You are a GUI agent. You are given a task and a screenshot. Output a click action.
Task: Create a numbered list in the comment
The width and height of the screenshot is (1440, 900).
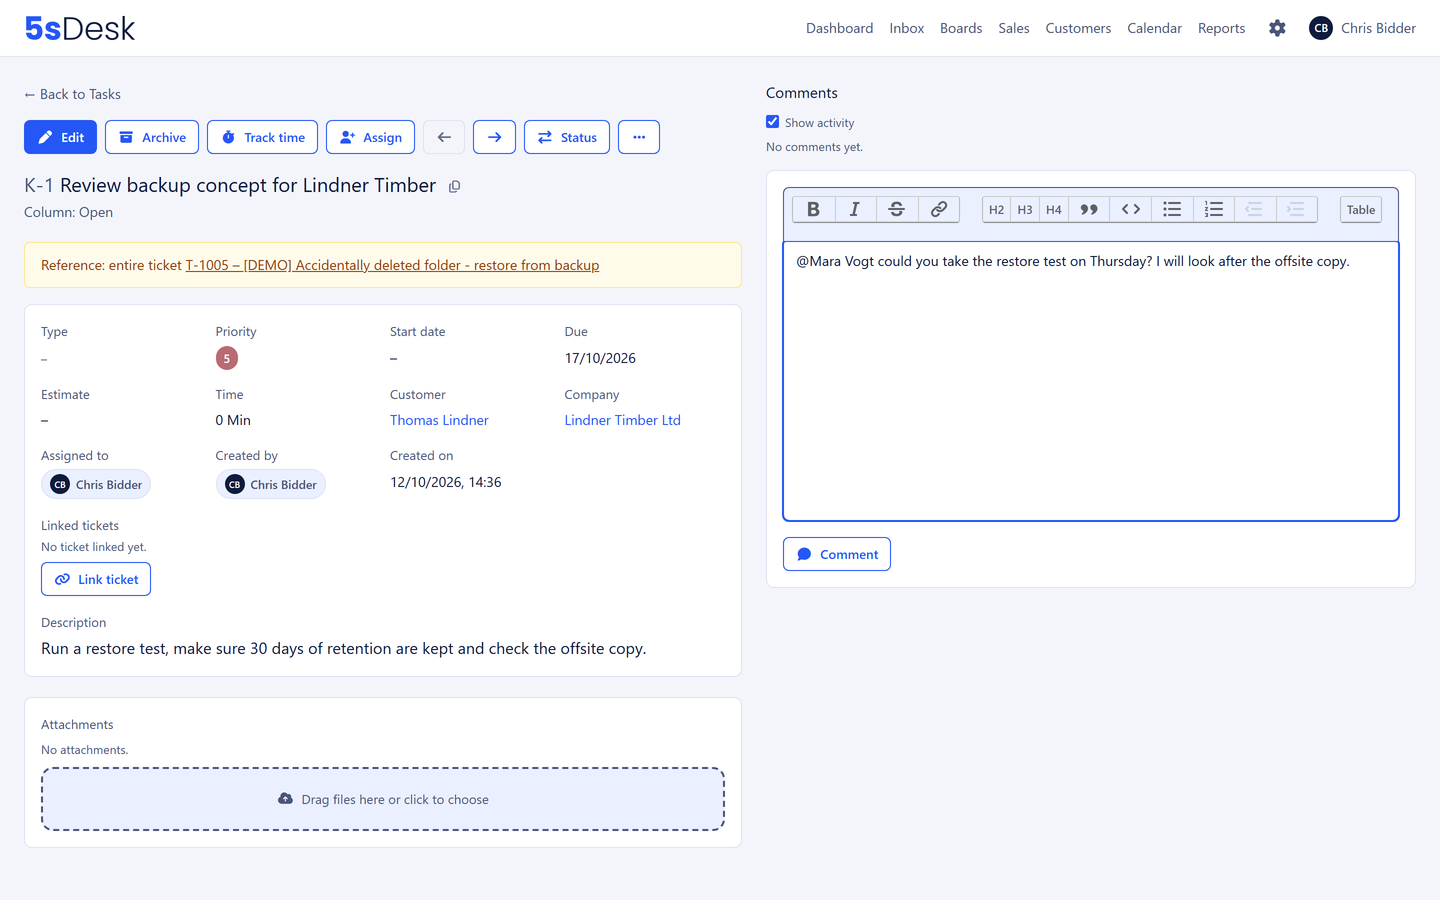click(x=1214, y=209)
